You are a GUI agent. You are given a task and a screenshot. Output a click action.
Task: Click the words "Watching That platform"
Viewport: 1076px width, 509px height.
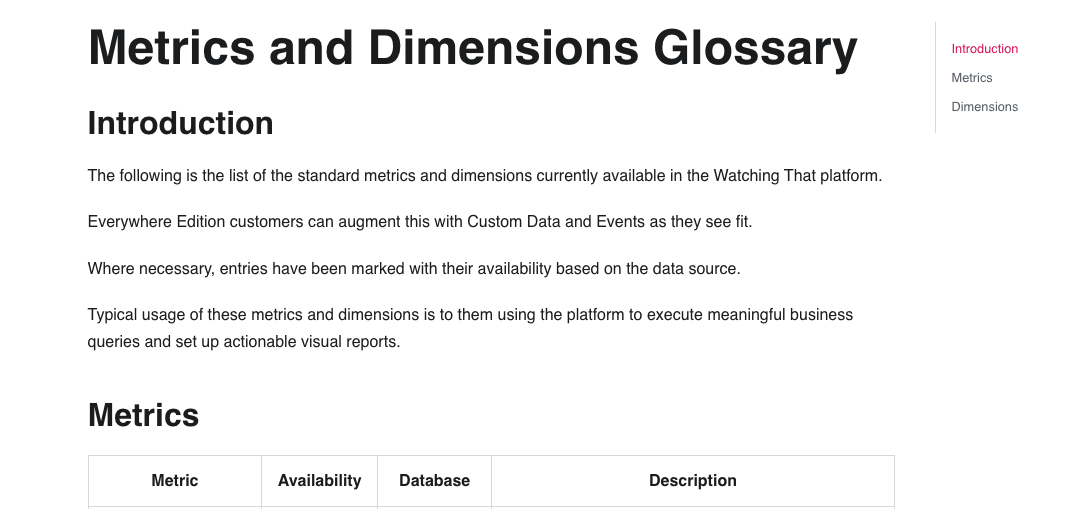(797, 176)
